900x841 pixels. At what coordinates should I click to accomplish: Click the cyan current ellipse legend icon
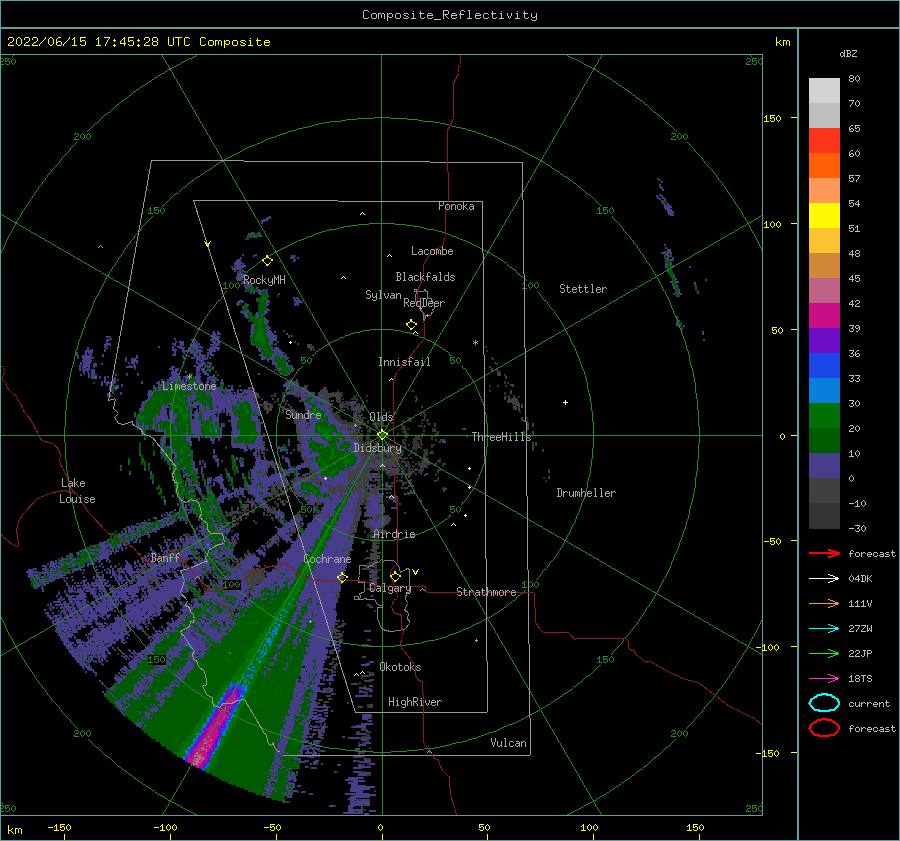tap(824, 703)
